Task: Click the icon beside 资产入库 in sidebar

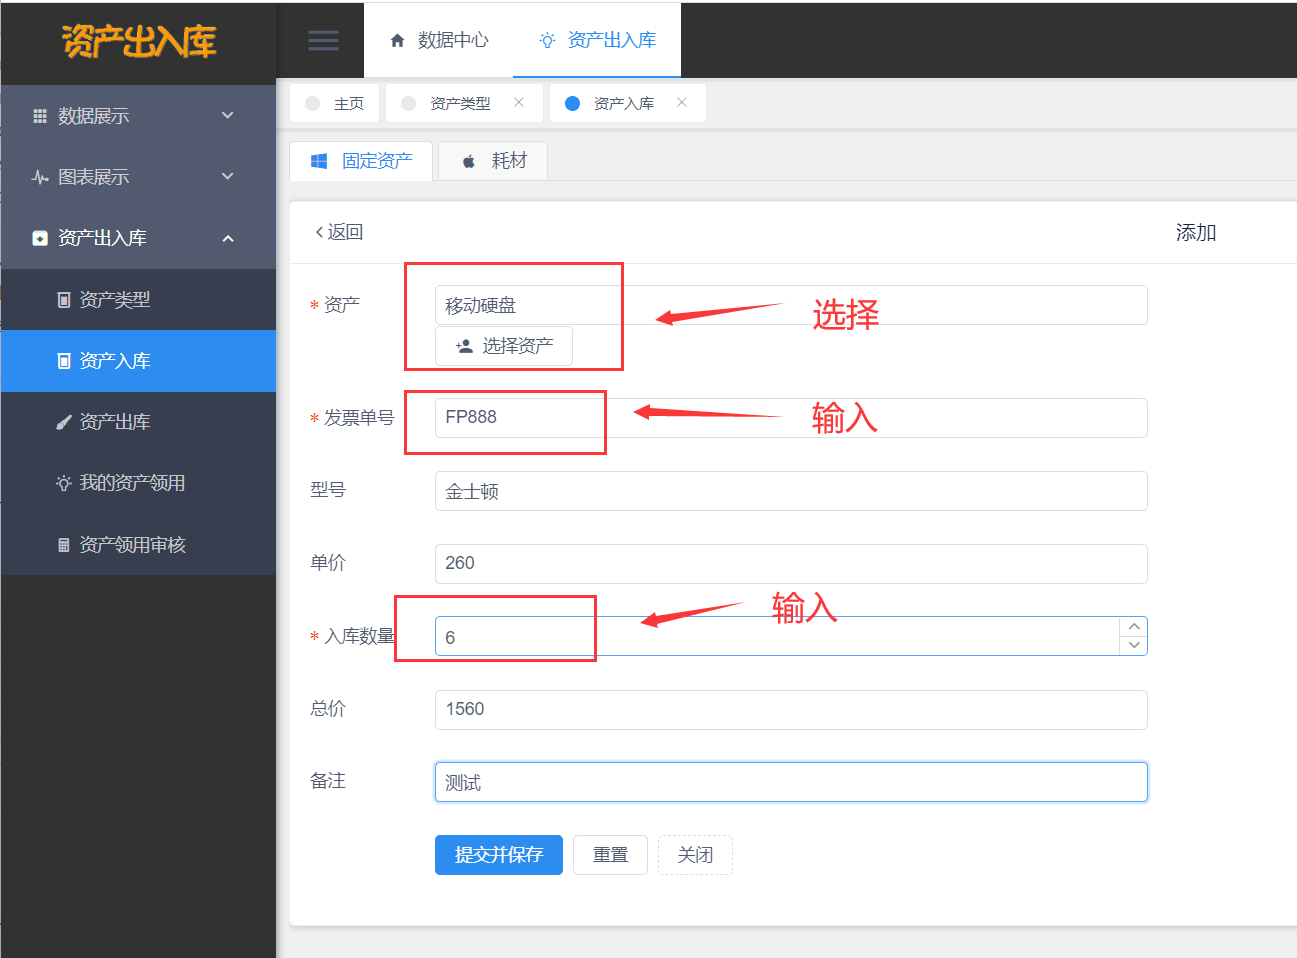Action: (64, 361)
